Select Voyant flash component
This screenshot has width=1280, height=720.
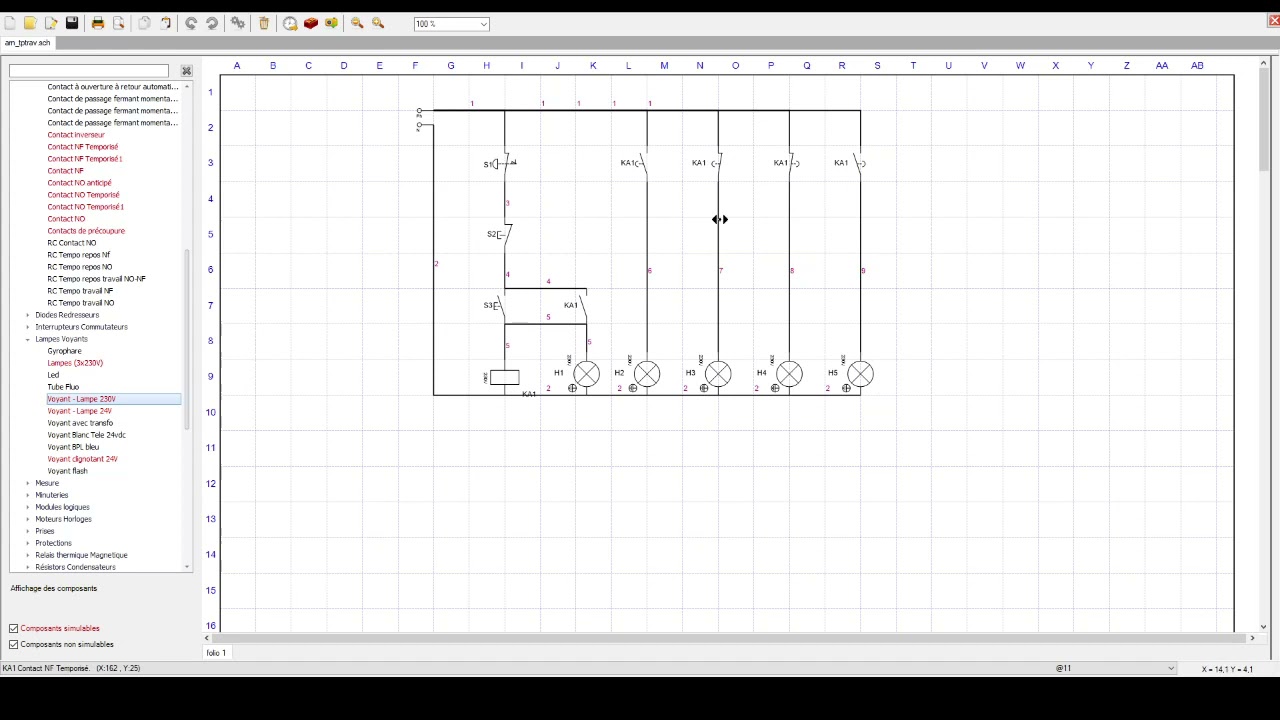point(67,471)
